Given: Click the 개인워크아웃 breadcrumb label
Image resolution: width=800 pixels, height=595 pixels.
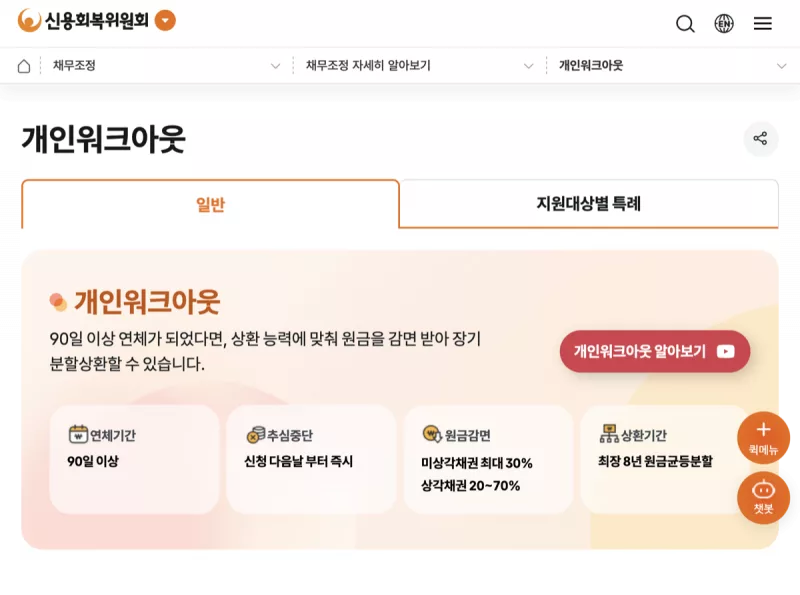Looking at the screenshot, I should pos(591,65).
